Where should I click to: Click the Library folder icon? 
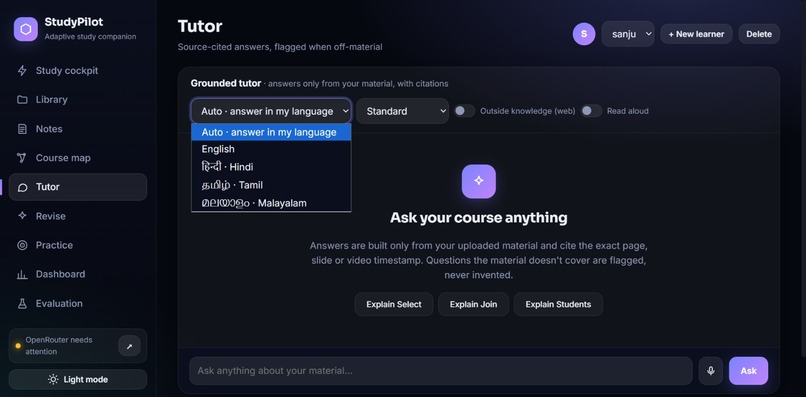pyautogui.click(x=22, y=99)
